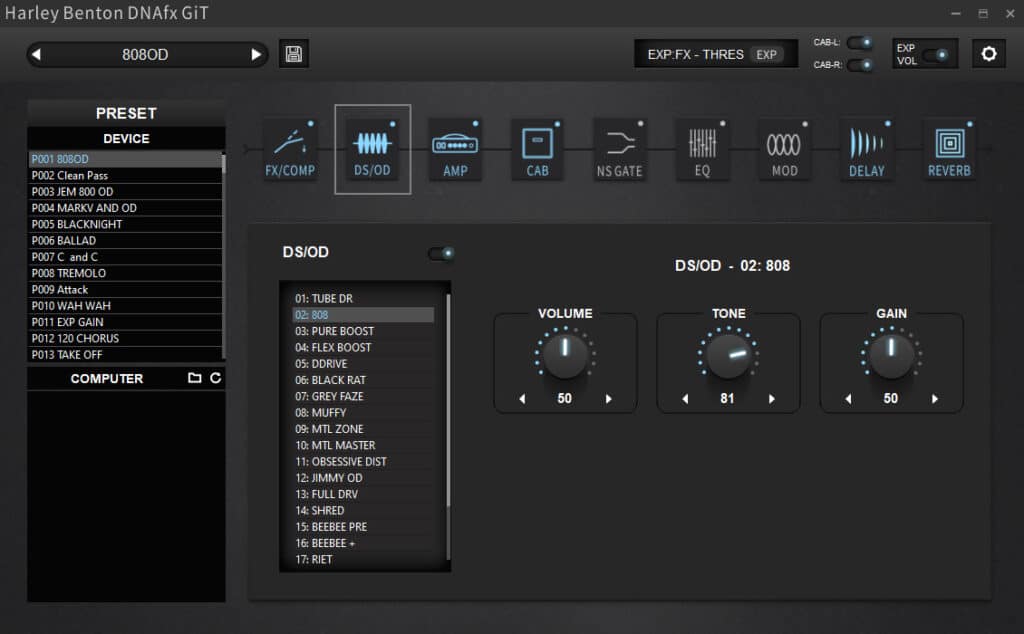
Task: Select preset P001 808OD
Action: click(x=125, y=159)
